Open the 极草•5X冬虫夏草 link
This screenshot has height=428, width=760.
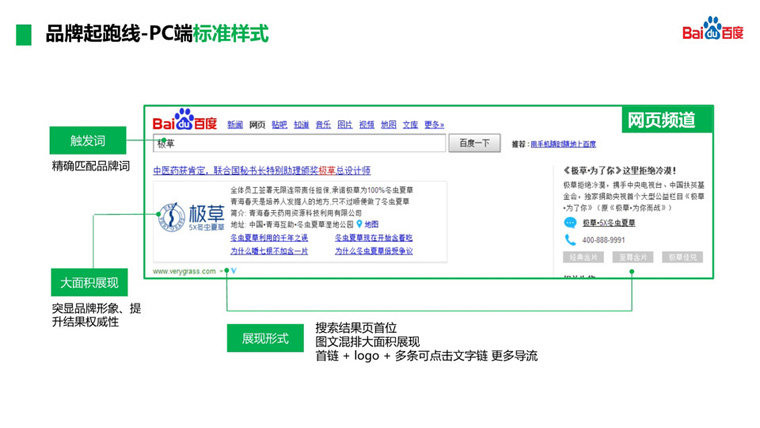coord(608,223)
